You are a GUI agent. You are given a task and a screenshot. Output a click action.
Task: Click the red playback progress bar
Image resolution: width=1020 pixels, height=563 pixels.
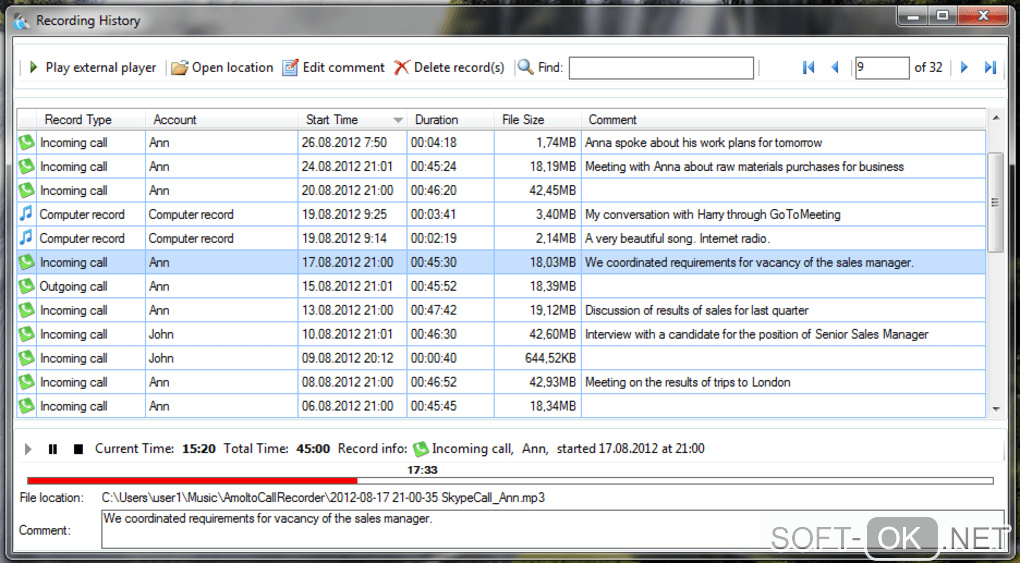point(193,481)
